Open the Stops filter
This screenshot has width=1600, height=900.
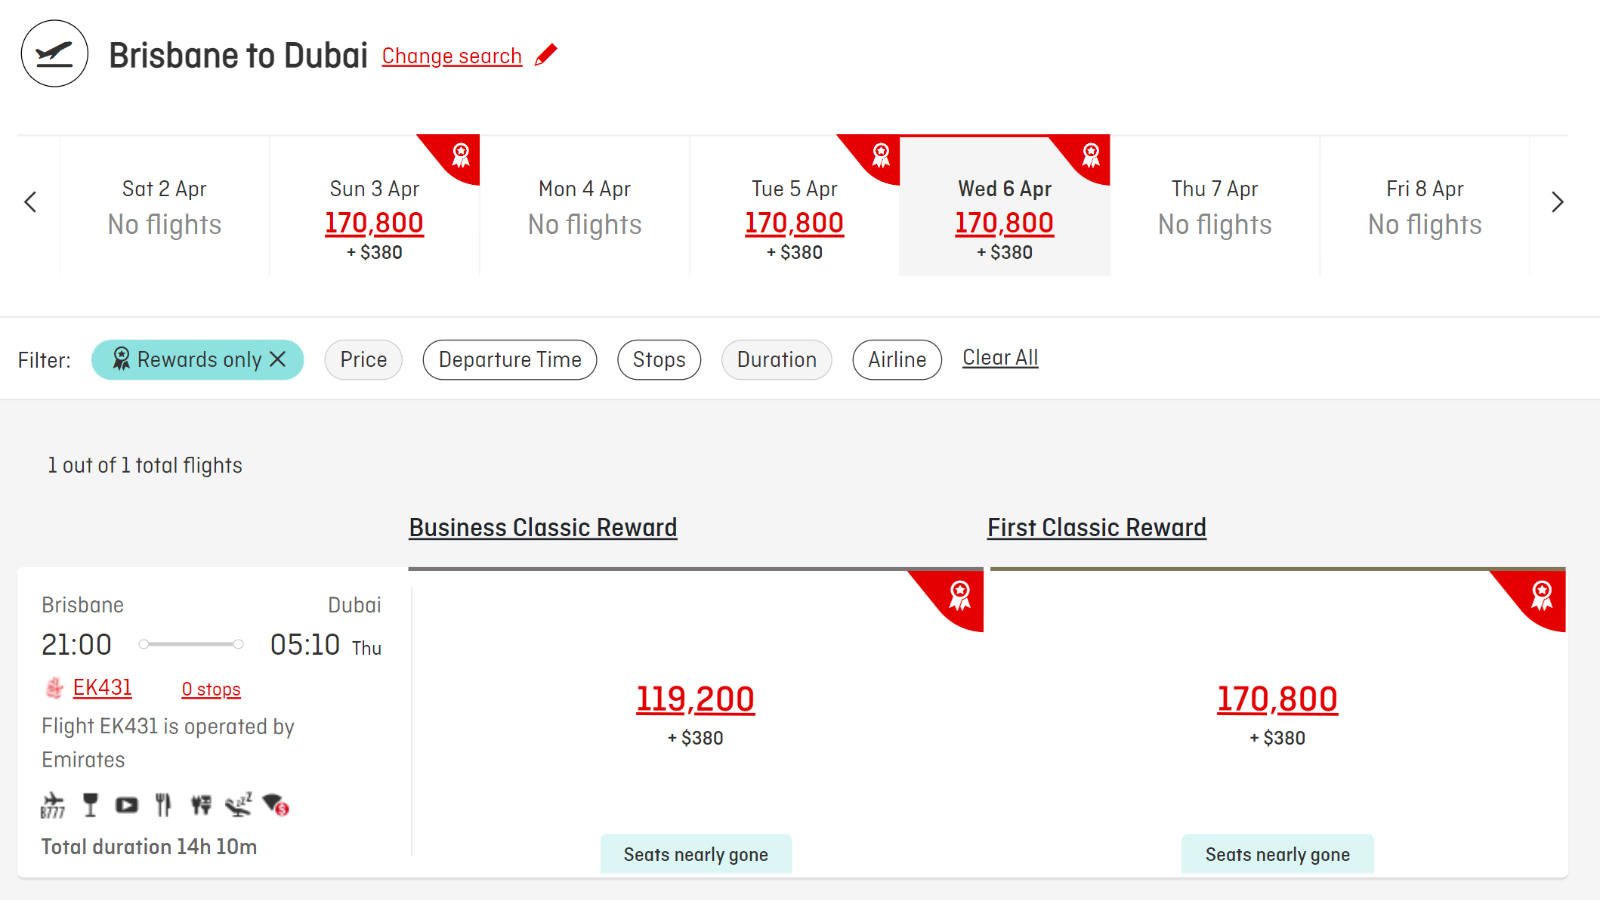[x=659, y=360]
